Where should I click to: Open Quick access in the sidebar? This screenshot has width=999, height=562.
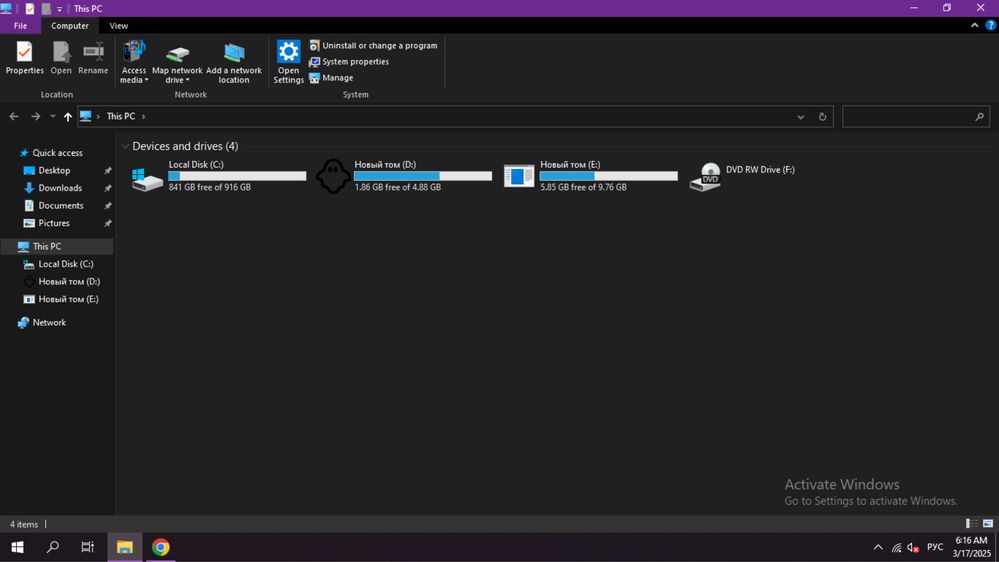pos(57,153)
